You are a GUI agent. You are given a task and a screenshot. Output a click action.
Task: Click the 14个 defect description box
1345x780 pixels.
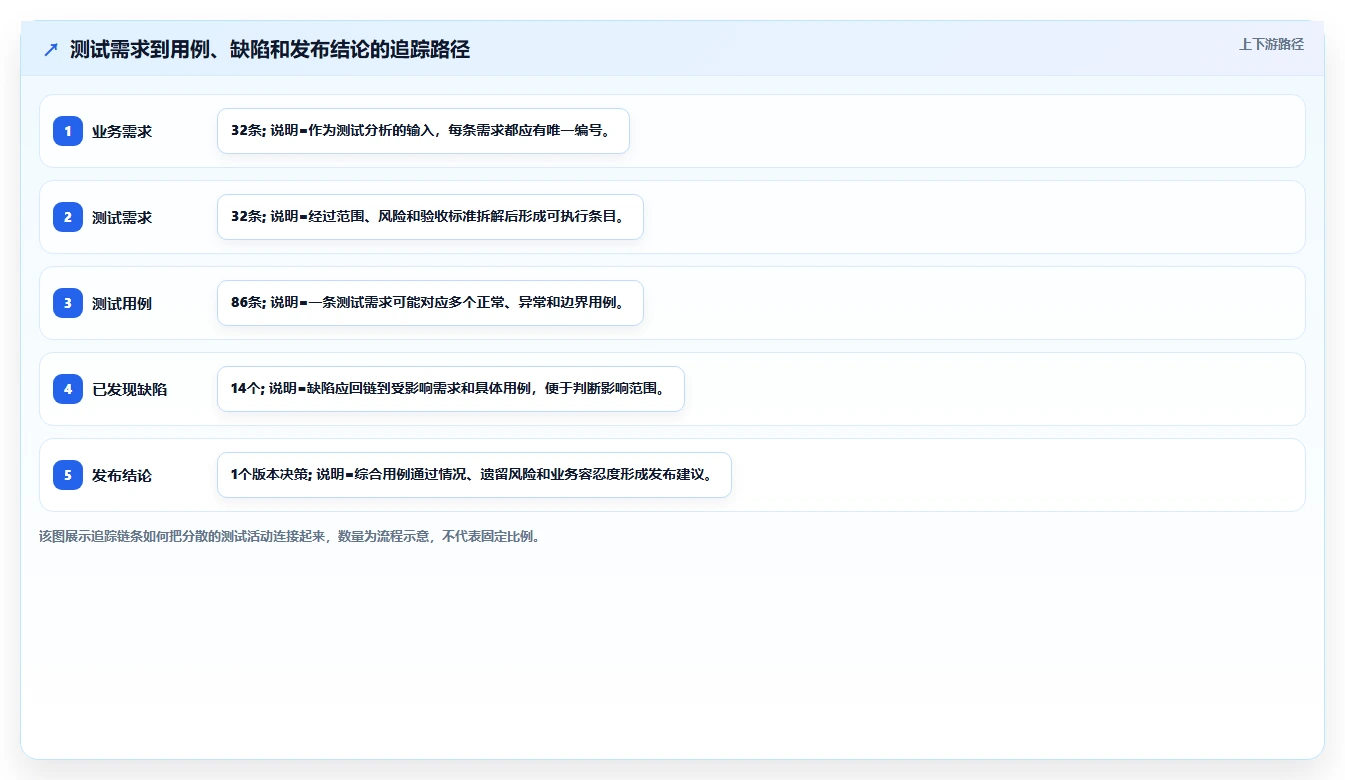click(451, 389)
